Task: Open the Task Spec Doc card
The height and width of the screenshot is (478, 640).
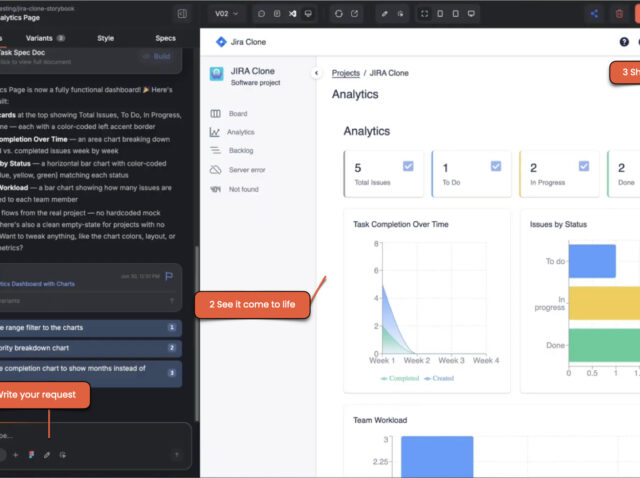Action: coord(90,60)
